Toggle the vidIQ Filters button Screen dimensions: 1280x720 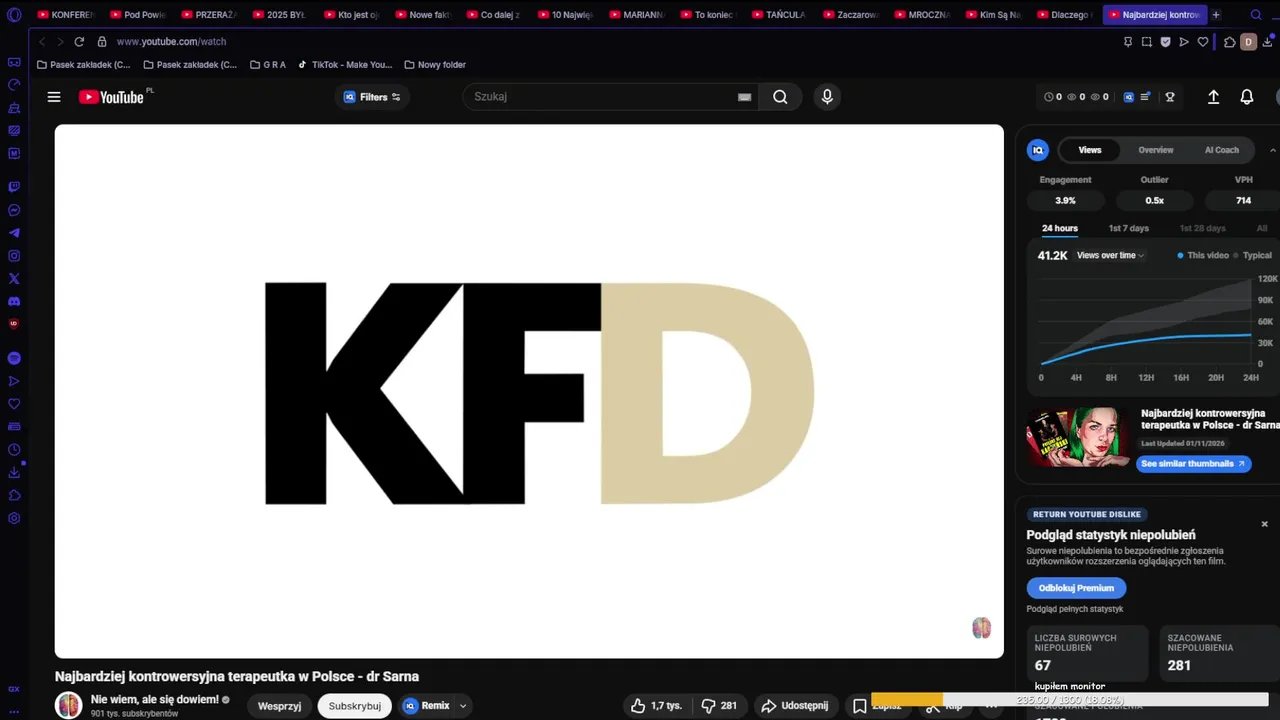[372, 97]
